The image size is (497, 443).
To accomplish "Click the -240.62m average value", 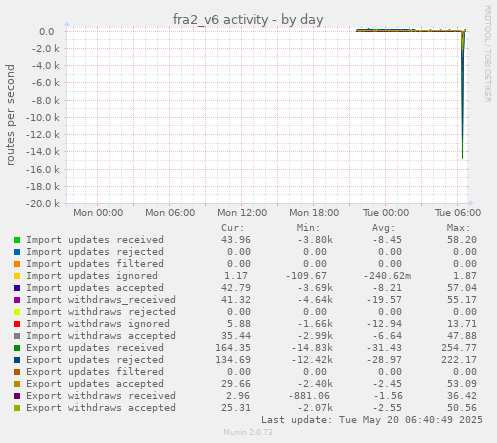I will pos(387,276).
